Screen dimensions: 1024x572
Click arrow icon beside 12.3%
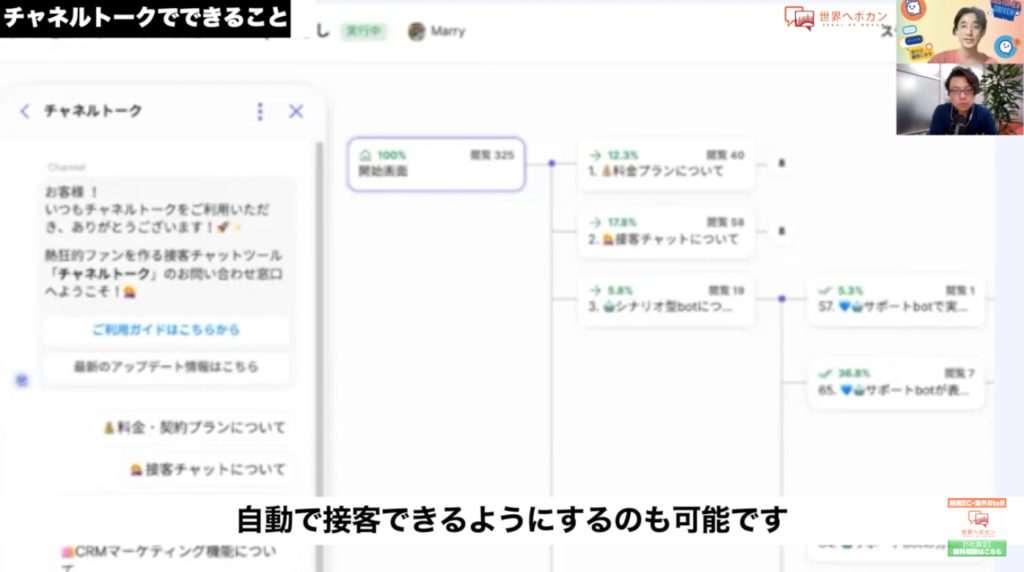595,155
